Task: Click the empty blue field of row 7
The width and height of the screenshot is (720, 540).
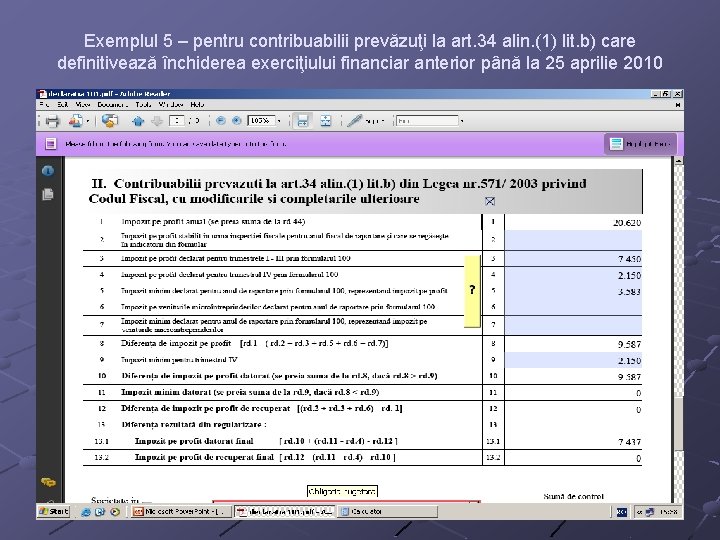Action: [x=573, y=325]
